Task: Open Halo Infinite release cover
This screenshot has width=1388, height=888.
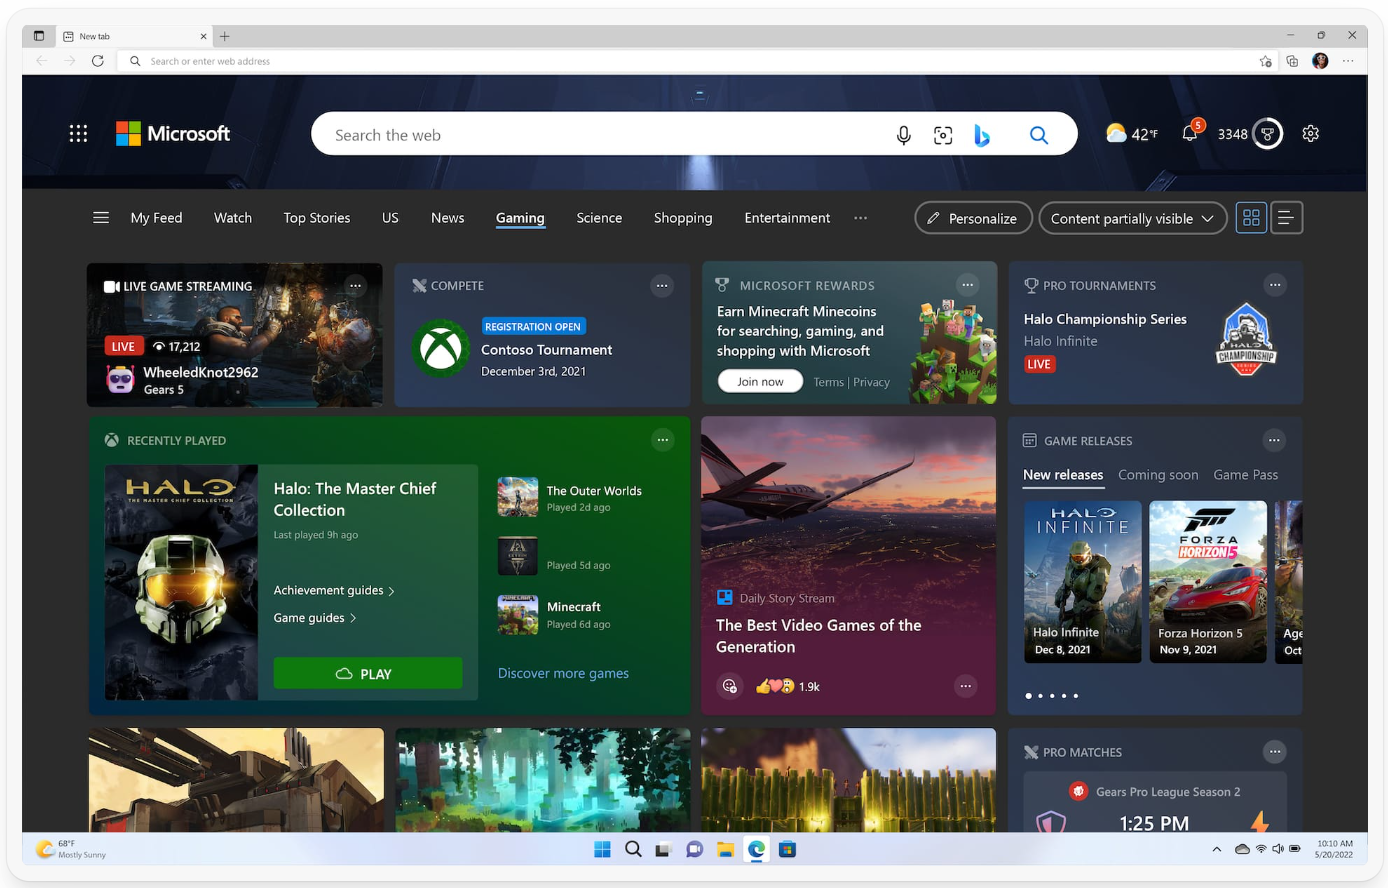Action: tap(1082, 581)
